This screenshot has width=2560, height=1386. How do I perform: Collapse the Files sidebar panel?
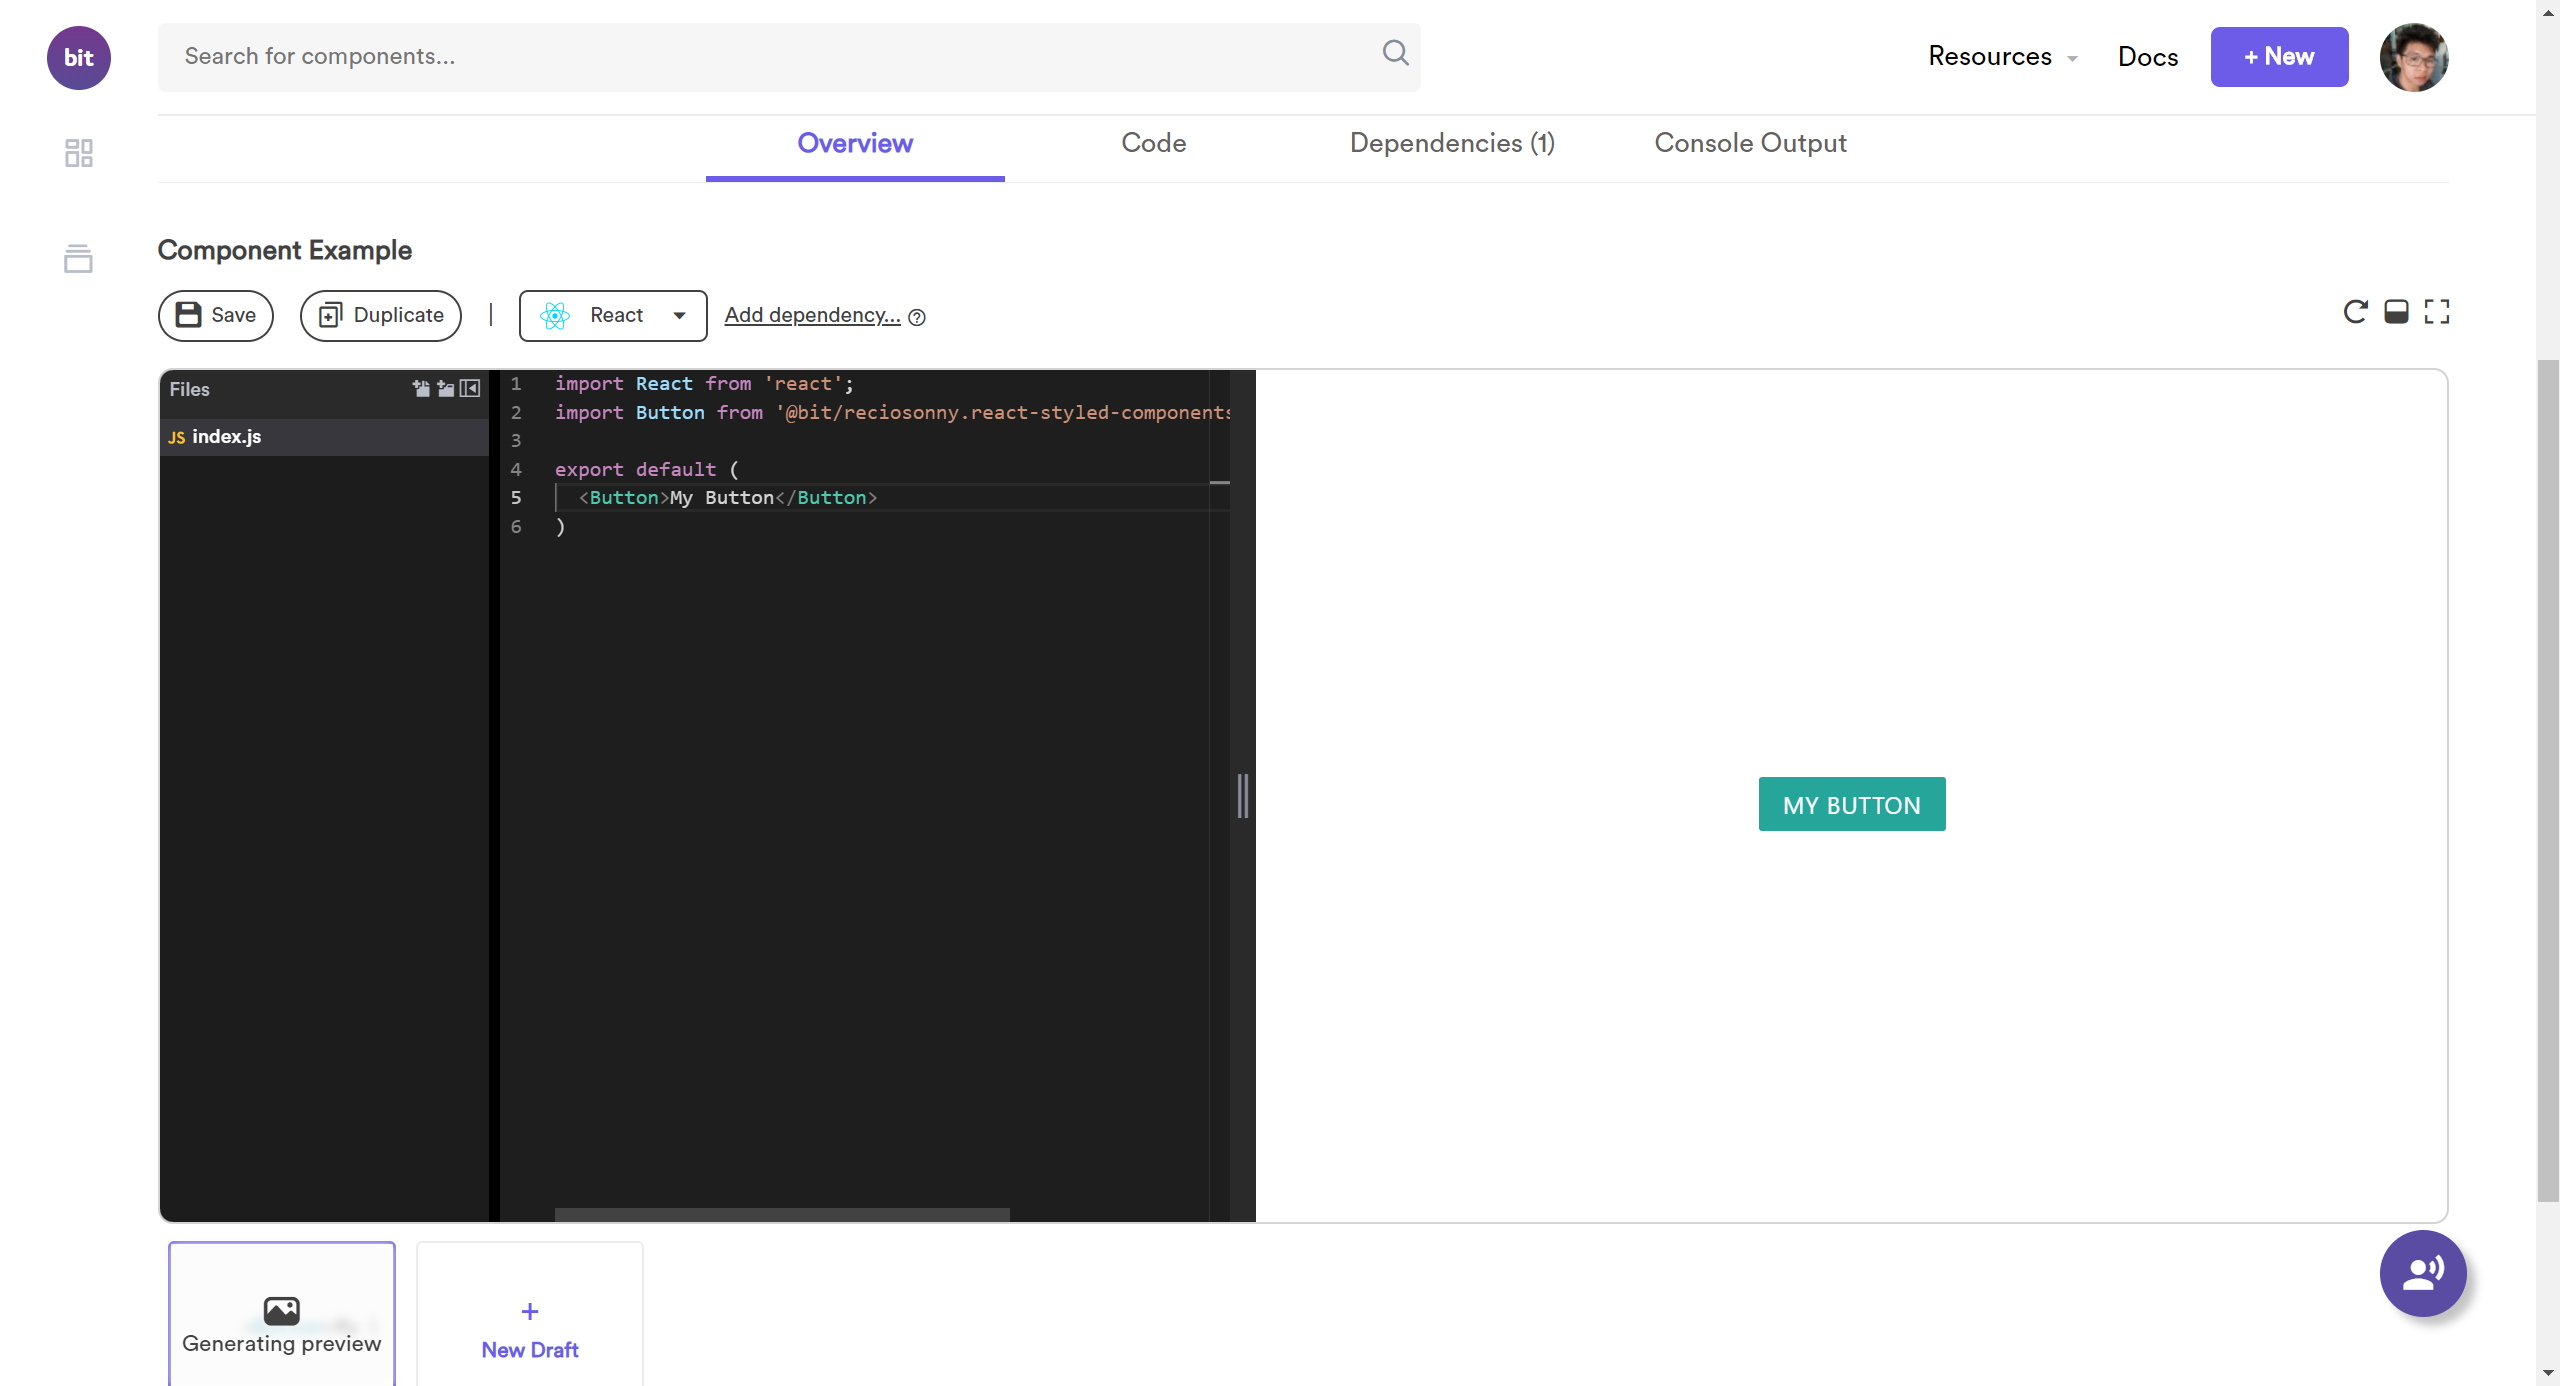[x=470, y=389]
